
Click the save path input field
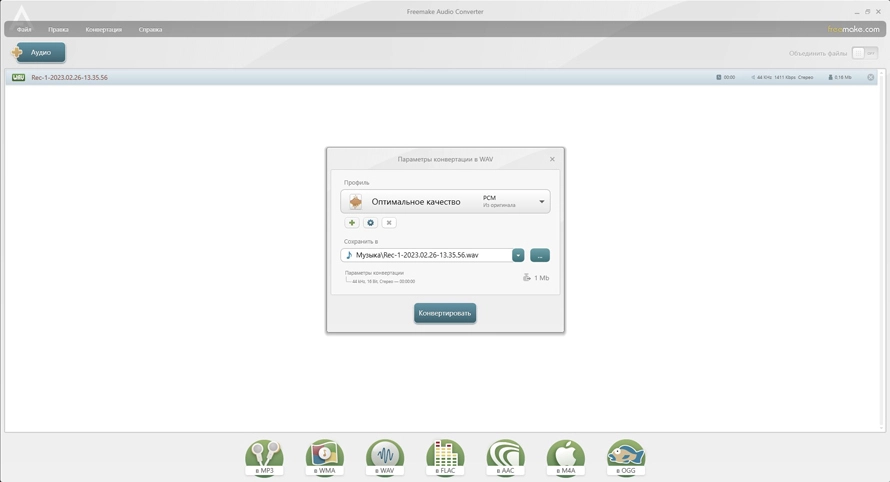pos(427,255)
